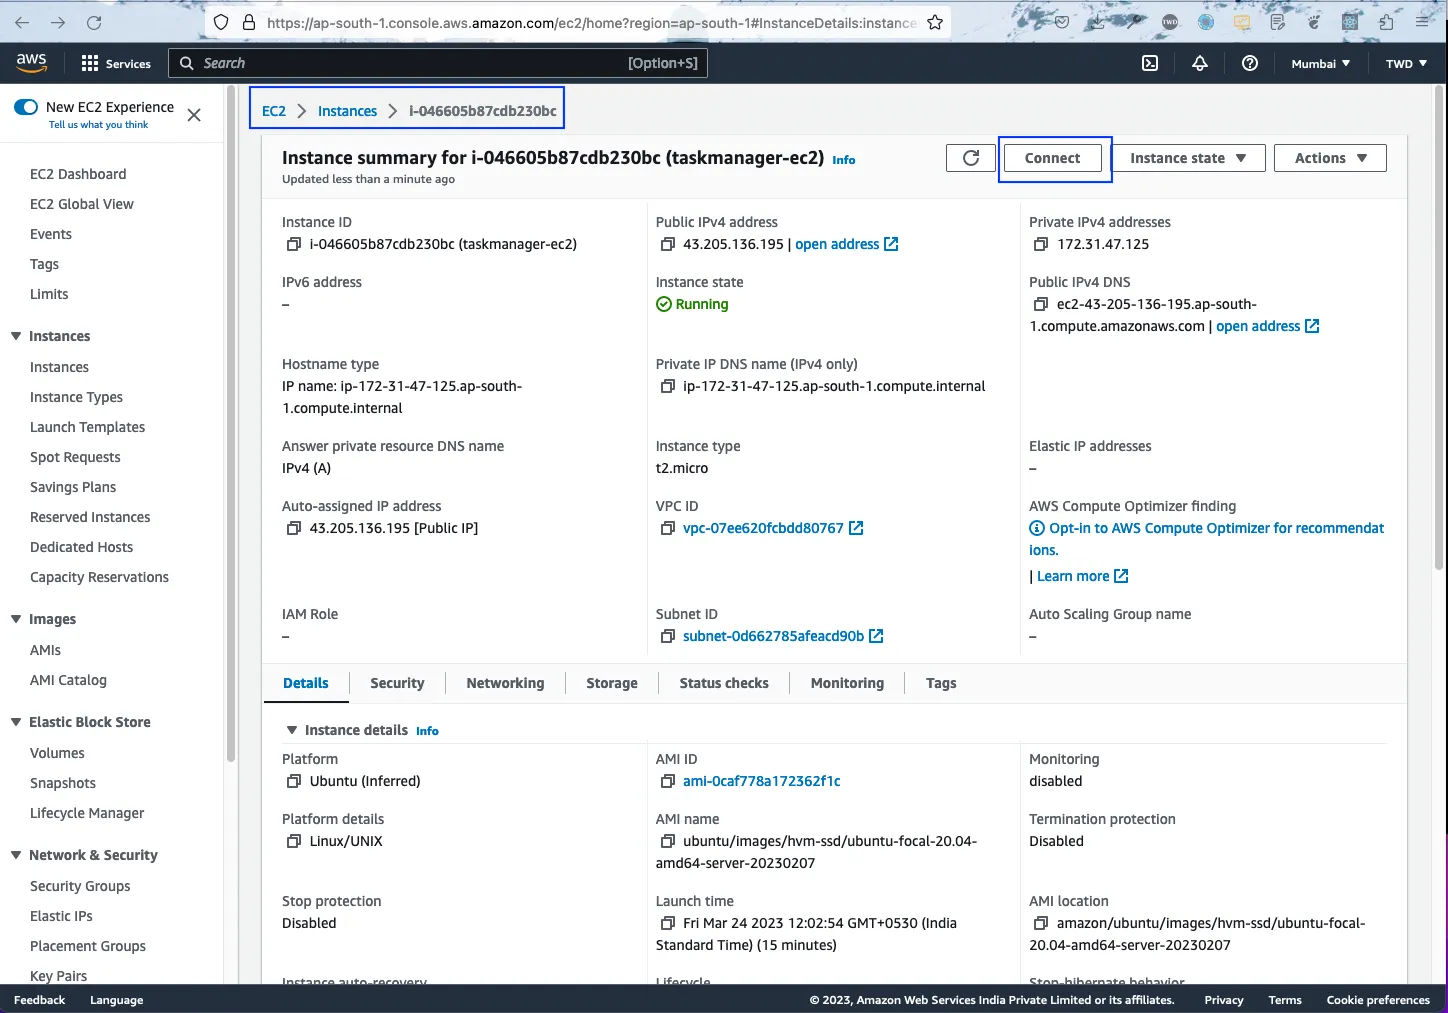Viewport: 1448px width, 1013px height.
Task: Copy the private IPv4 address 172.31.47.125
Action: tap(1041, 244)
